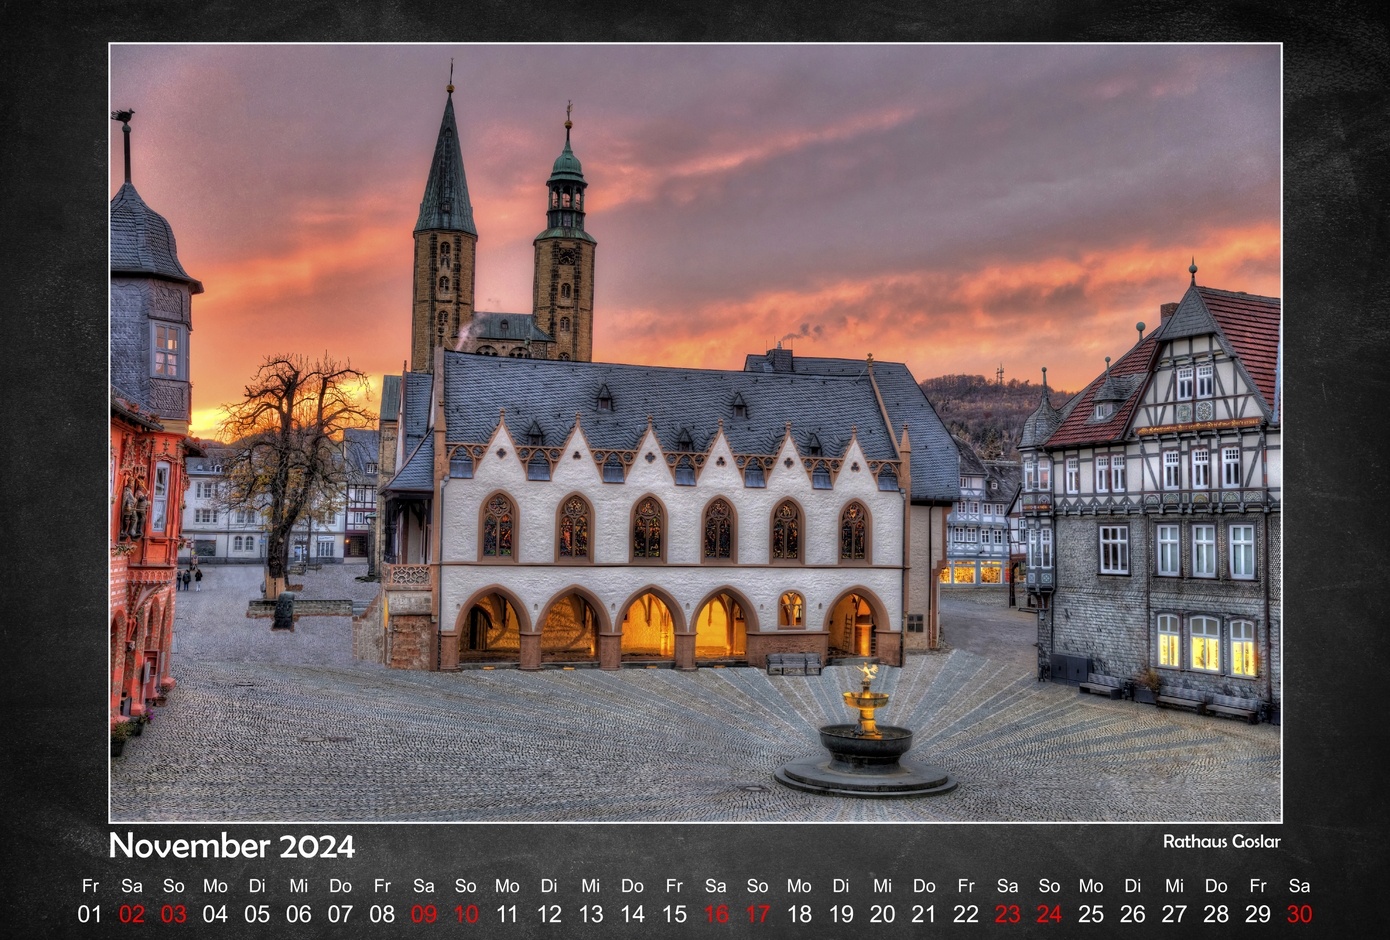The image size is (1390, 940).
Task: Click the 'Fr' label above date 08
Action: click(382, 886)
